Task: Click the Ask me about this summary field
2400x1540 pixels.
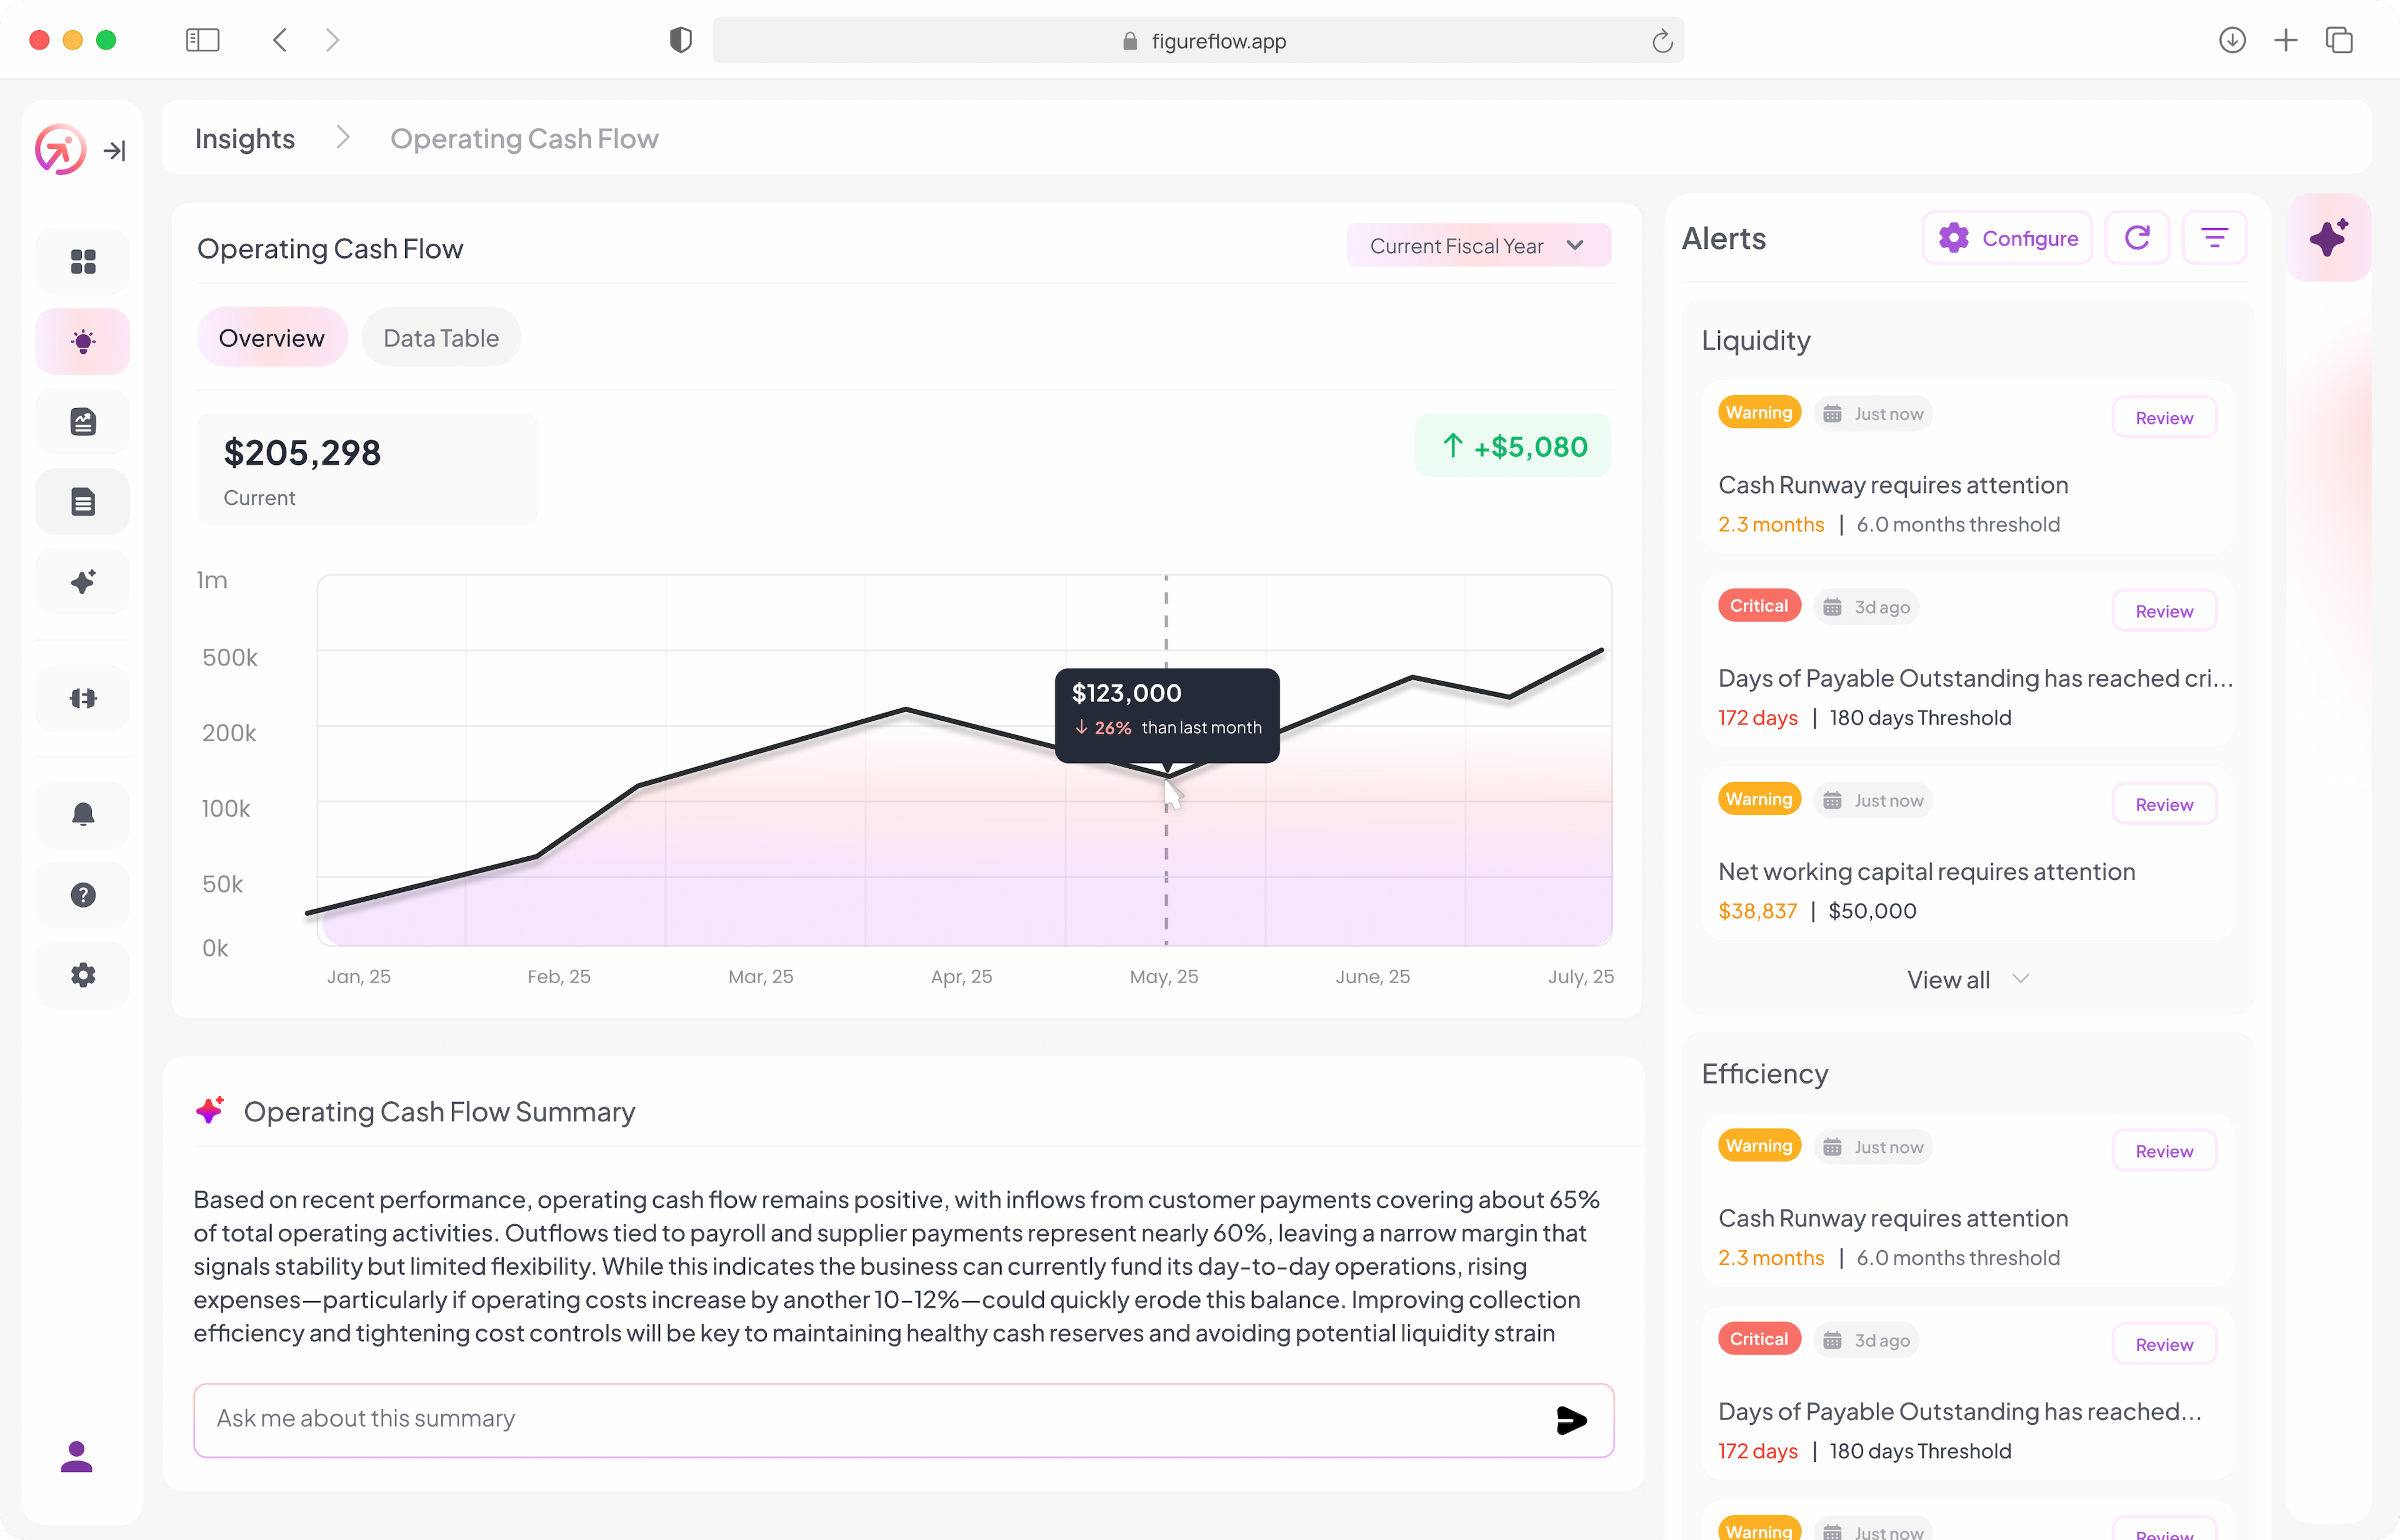Action: click(x=700, y=1419)
